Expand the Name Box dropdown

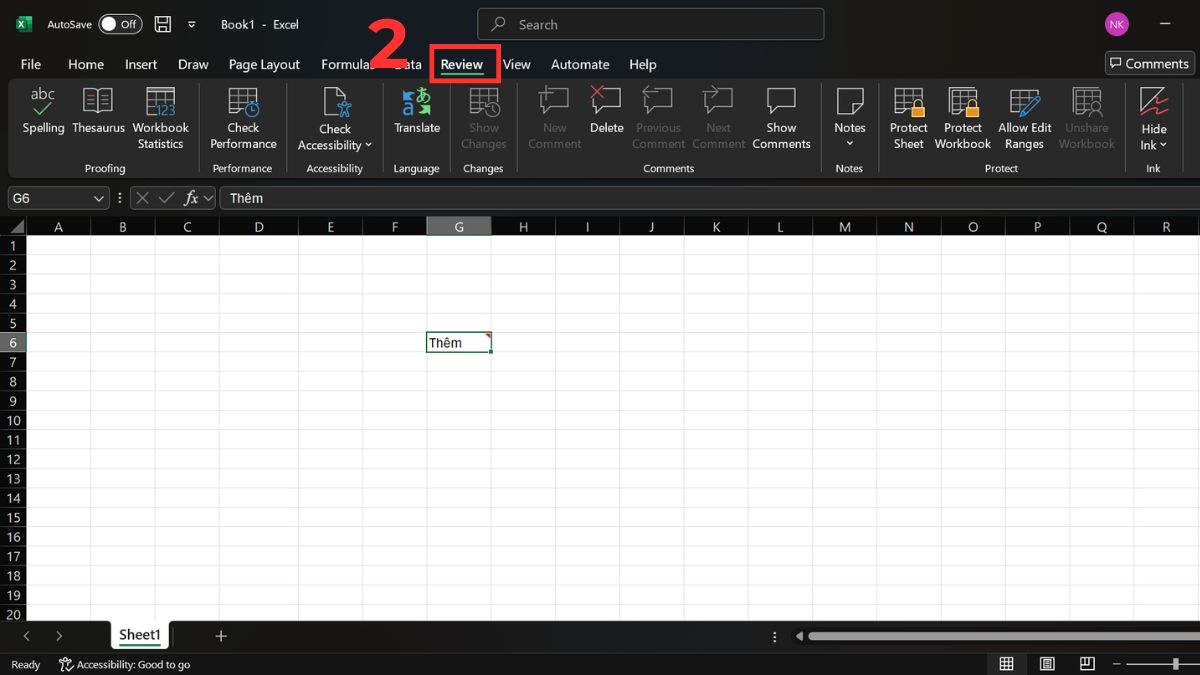click(97, 197)
